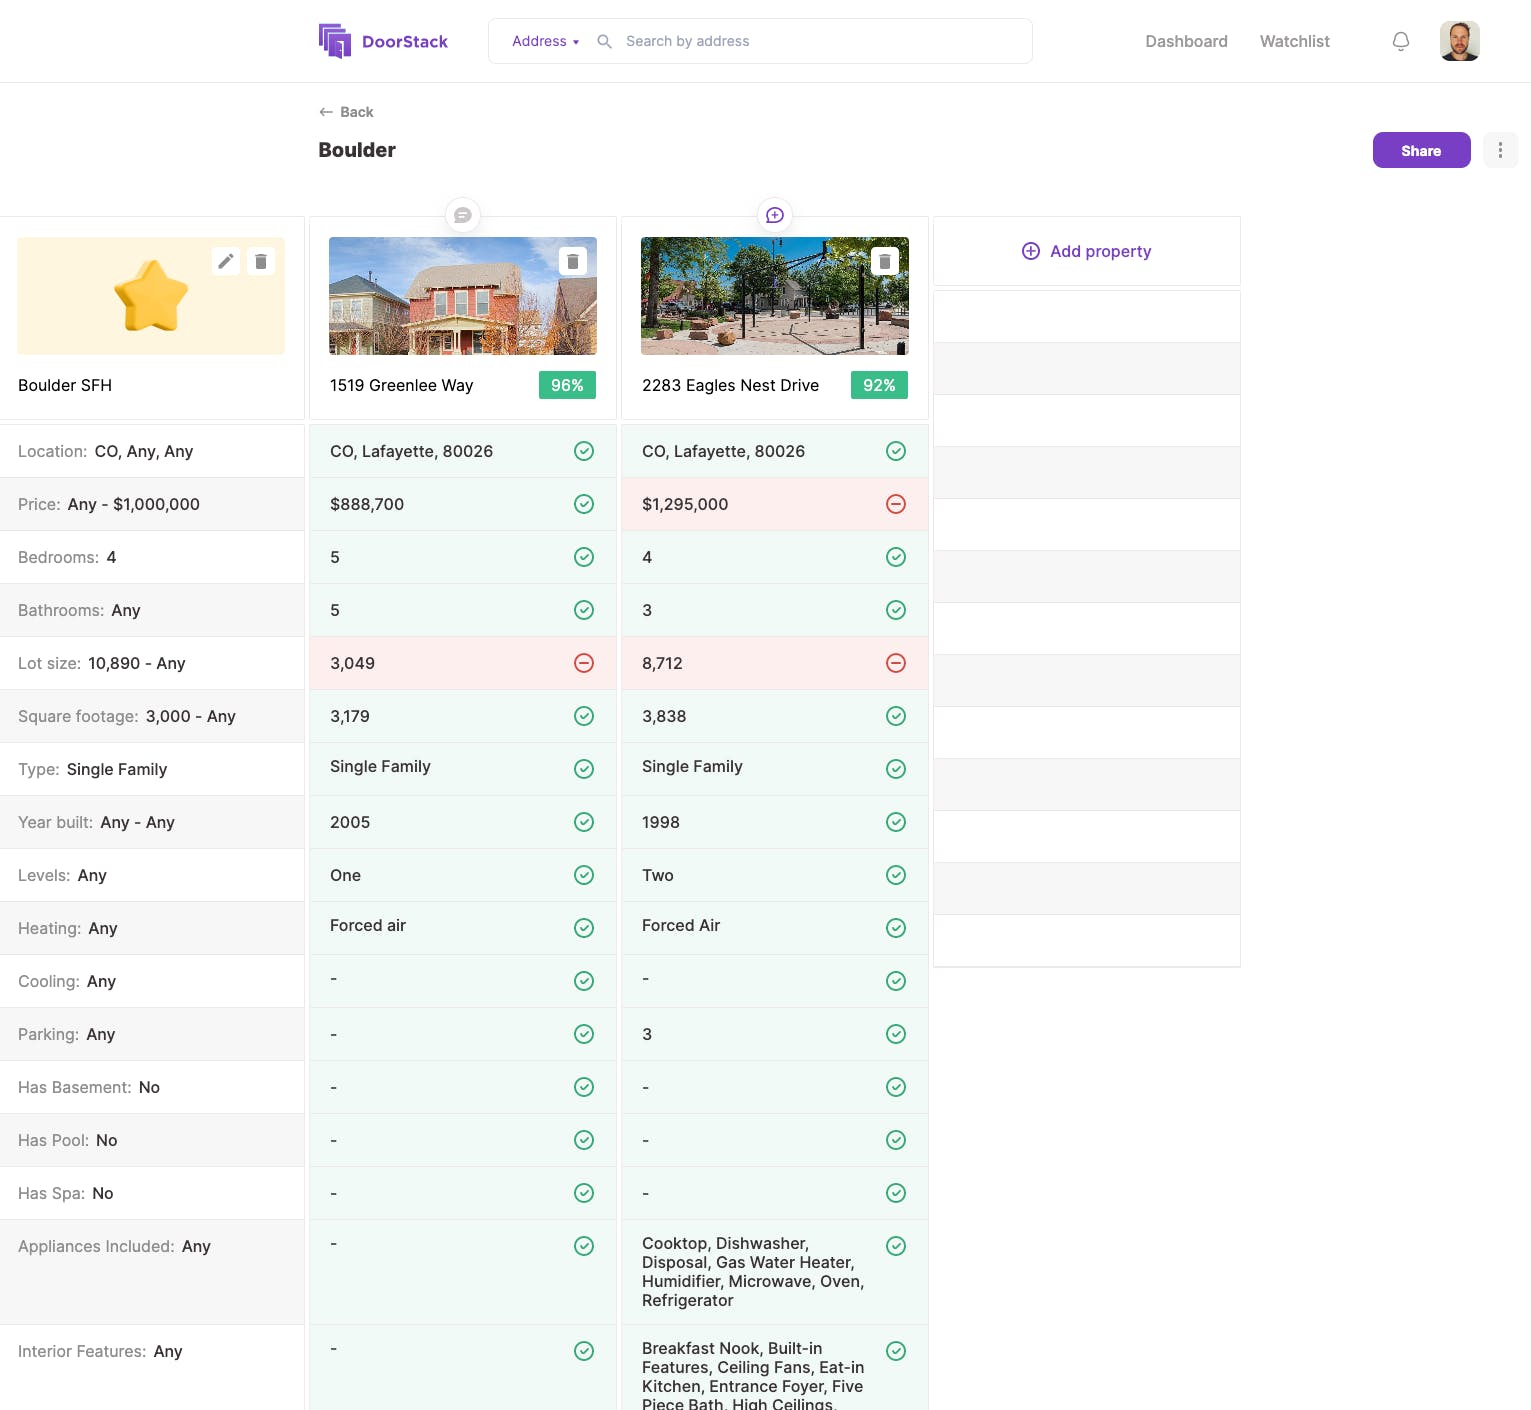The width and height of the screenshot is (1531, 1410).
Task: Click the Square footage: 3,000 - Any row
Action: tap(152, 716)
